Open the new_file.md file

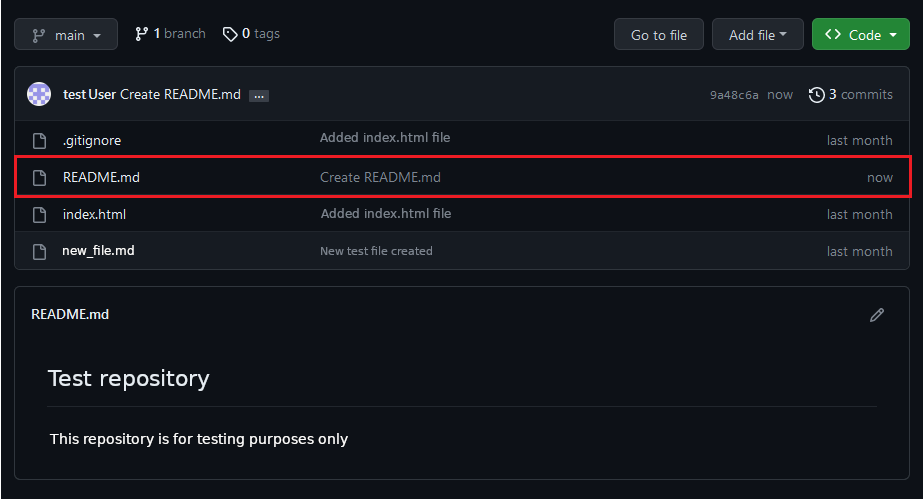[98, 251]
